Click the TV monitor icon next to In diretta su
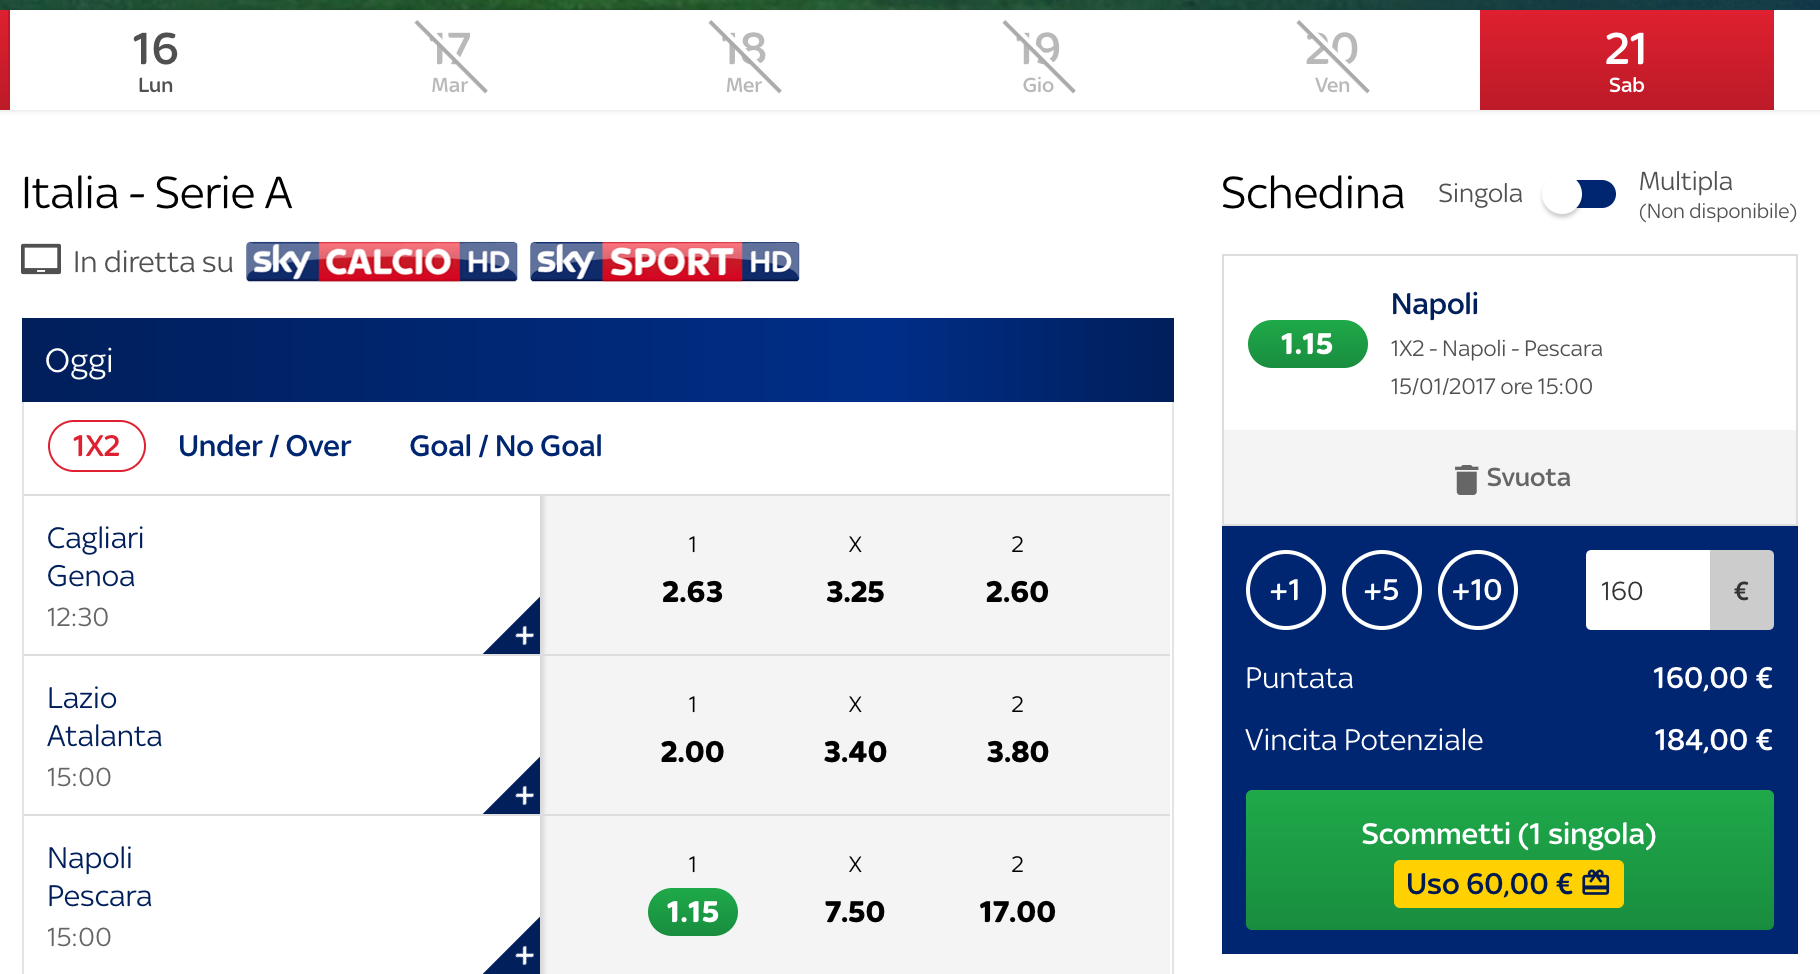 41,260
